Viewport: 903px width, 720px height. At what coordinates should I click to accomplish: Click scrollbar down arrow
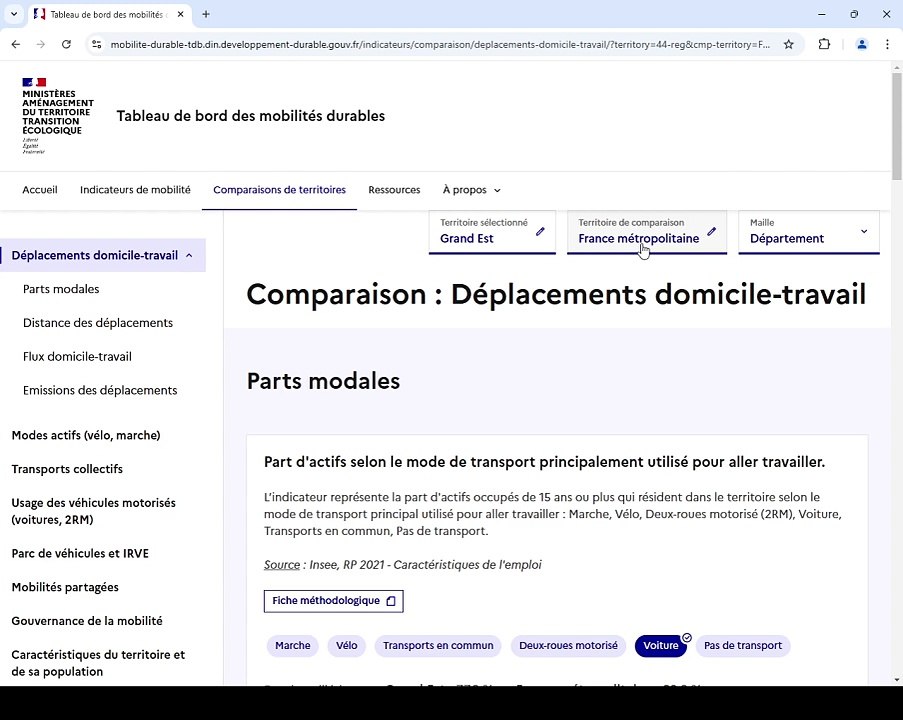click(x=897, y=680)
